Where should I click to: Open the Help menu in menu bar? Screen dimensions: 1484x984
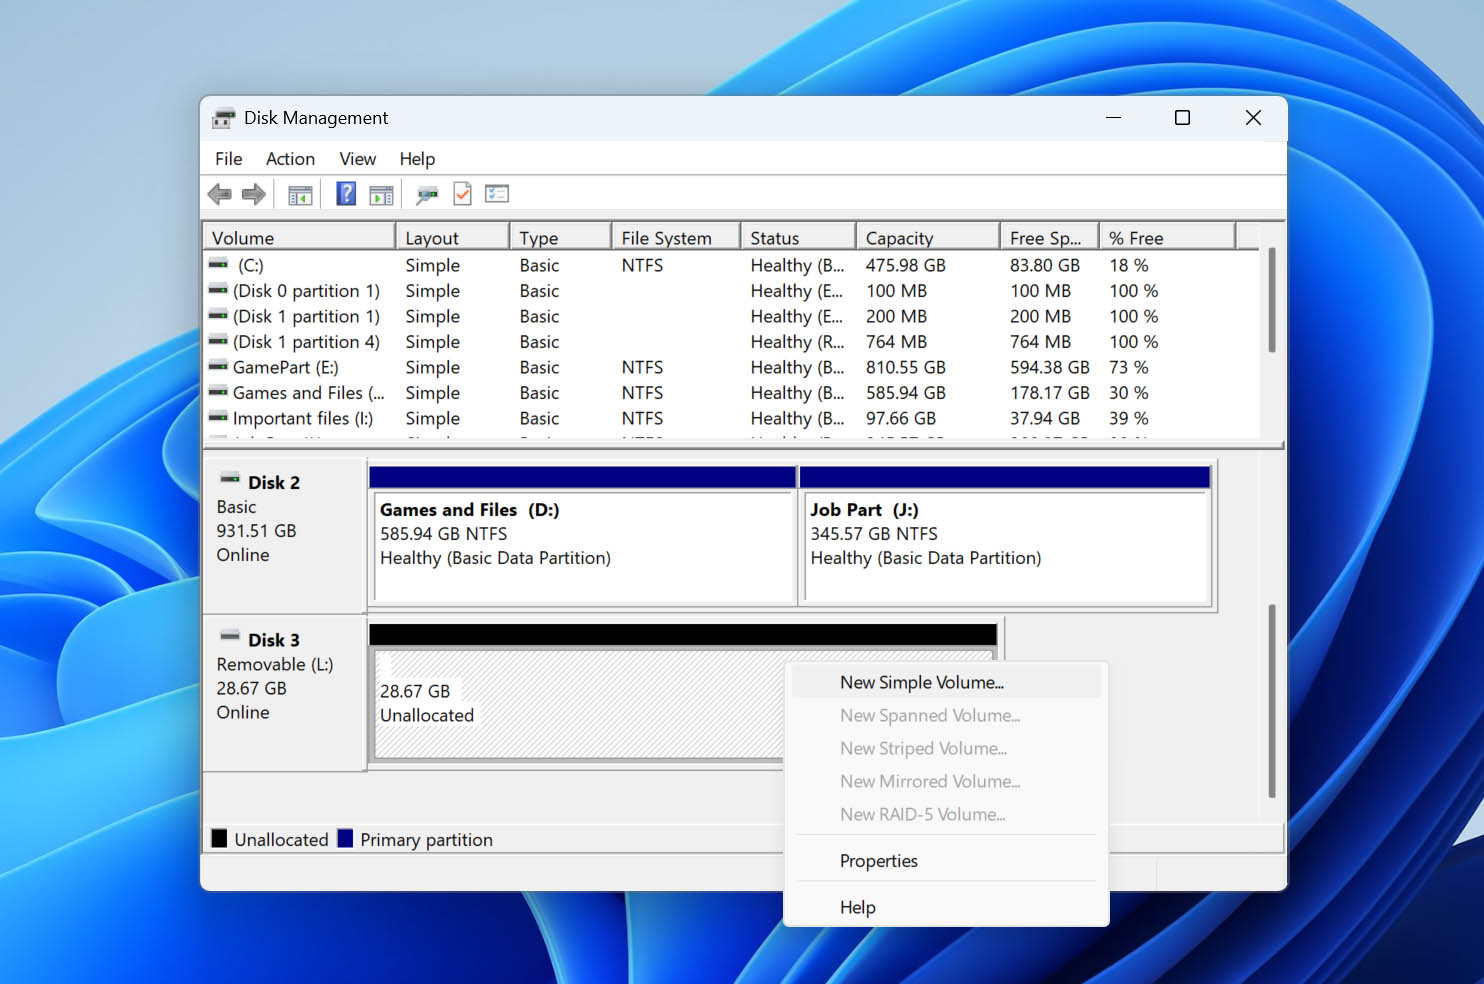click(x=417, y=159)
